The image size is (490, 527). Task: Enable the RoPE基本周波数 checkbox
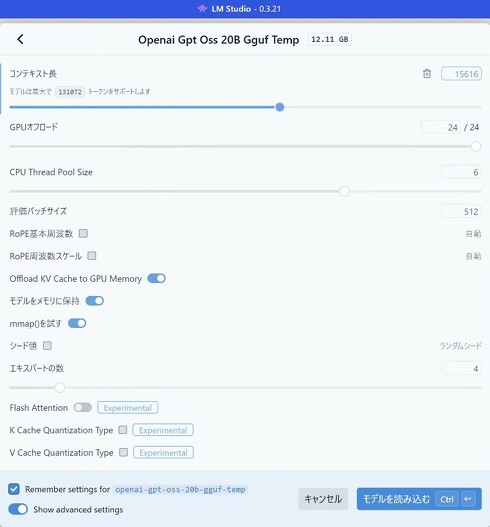(x=83, y=233)
